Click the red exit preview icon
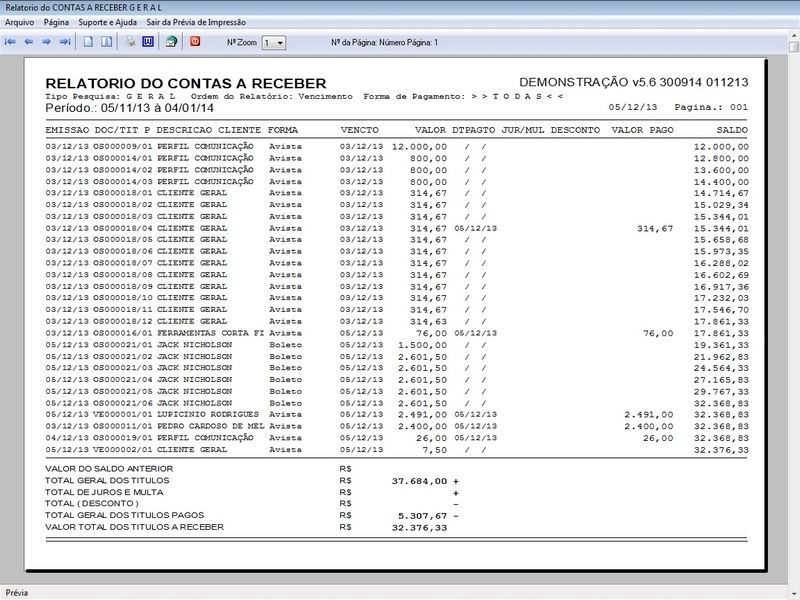Viewport: 800px width, 600px height. pyautogui.click(x=197, y=40)
